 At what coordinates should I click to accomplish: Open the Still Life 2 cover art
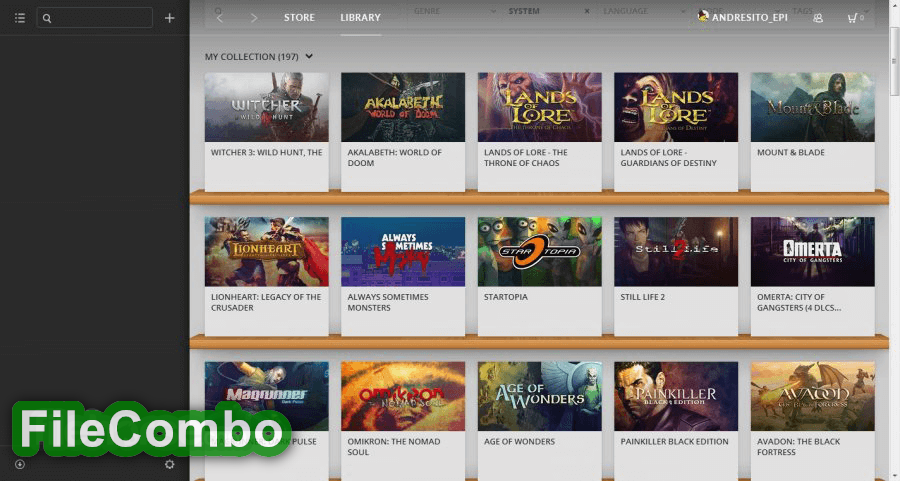coord(676,251)
